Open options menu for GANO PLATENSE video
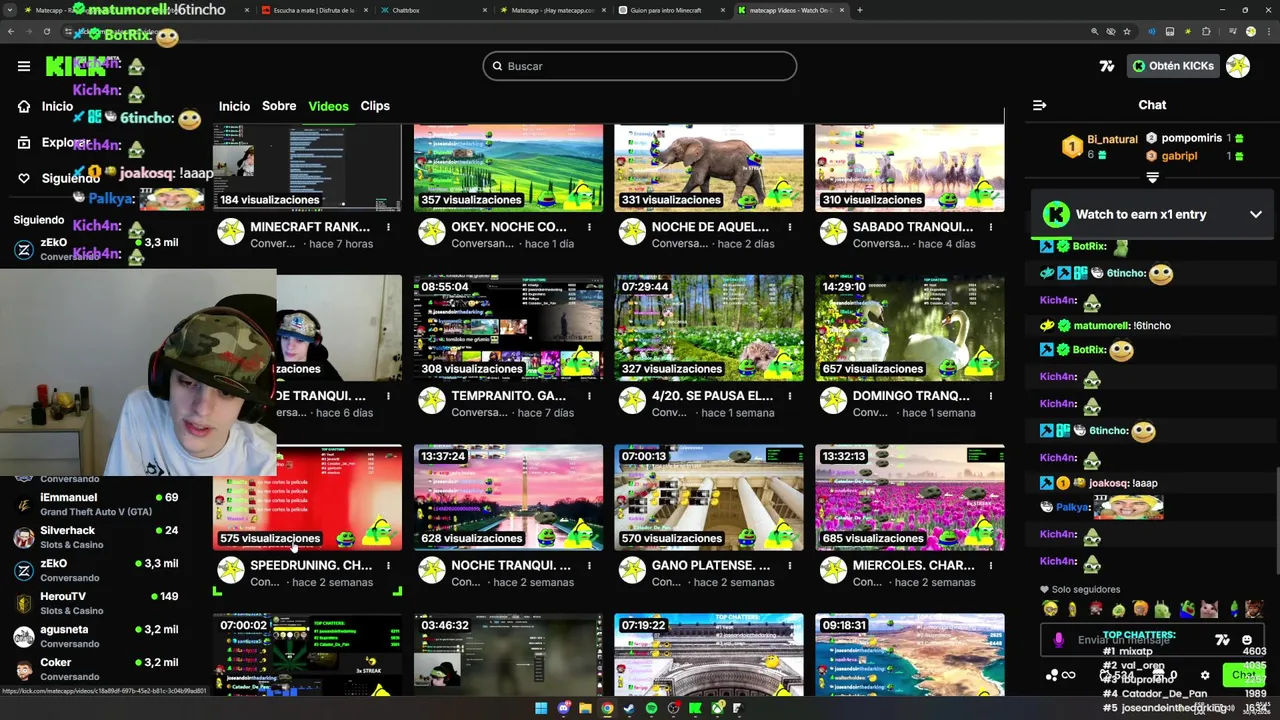Screen dimensions: 1280x720 tap(790, 565)
